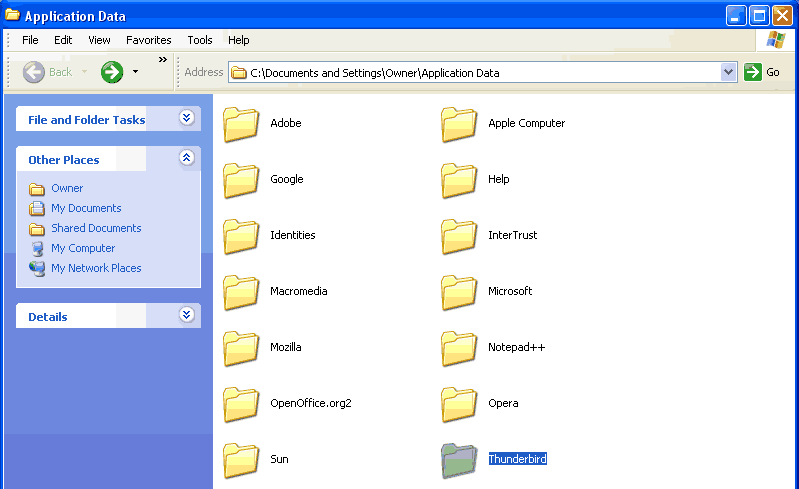The image size is (799, 489).
Task: Click the Windows flag logo
Action: click(776, 40)
